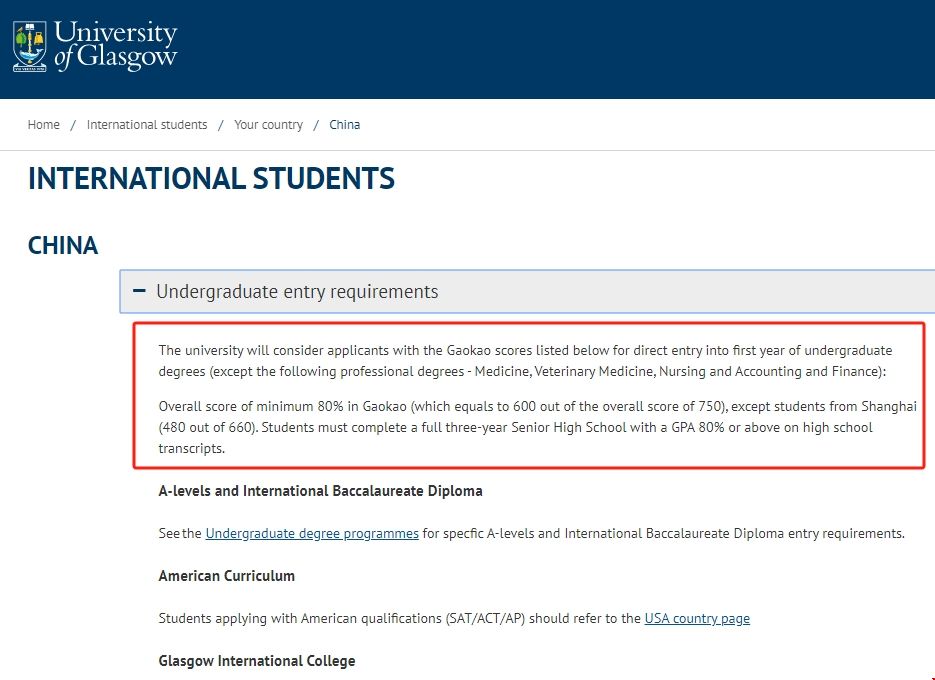Click the A-levels and International Baccalaureate heading
The width and height of the screenshot is (935, 680).
(x=320, y=491)
